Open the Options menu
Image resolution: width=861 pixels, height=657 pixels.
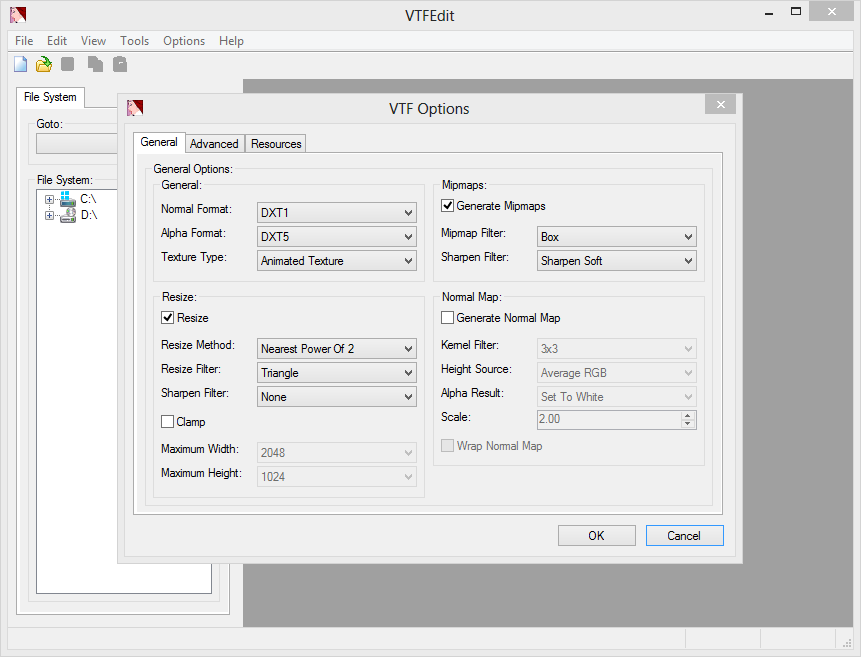click(x=184, y=41)
